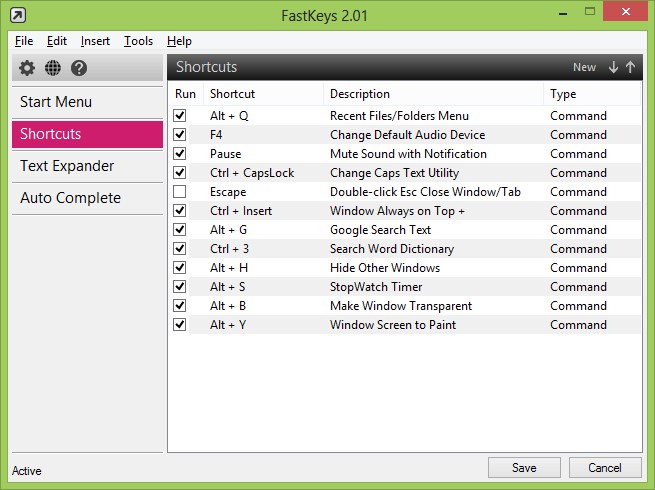
Task: Open the Edit menu
Action: [x=57, y=41]
